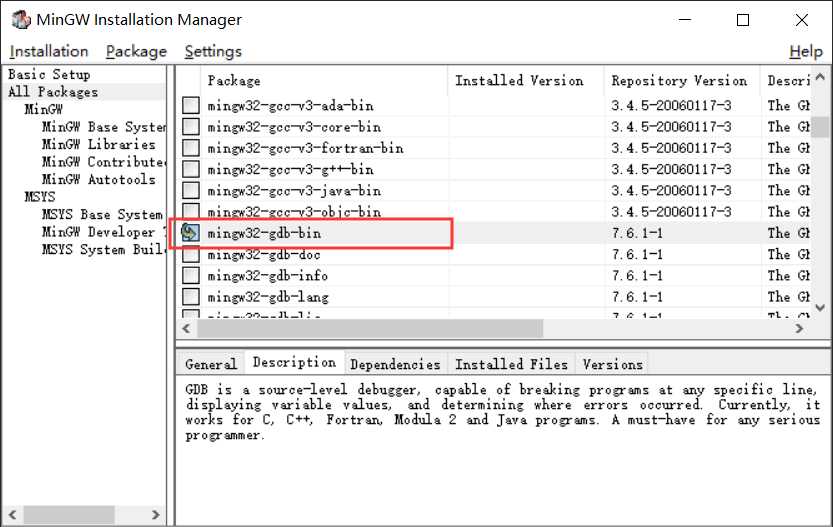Sort by the Repository Version column header
The width and height of the screenshot is (833, 527).
682,81
